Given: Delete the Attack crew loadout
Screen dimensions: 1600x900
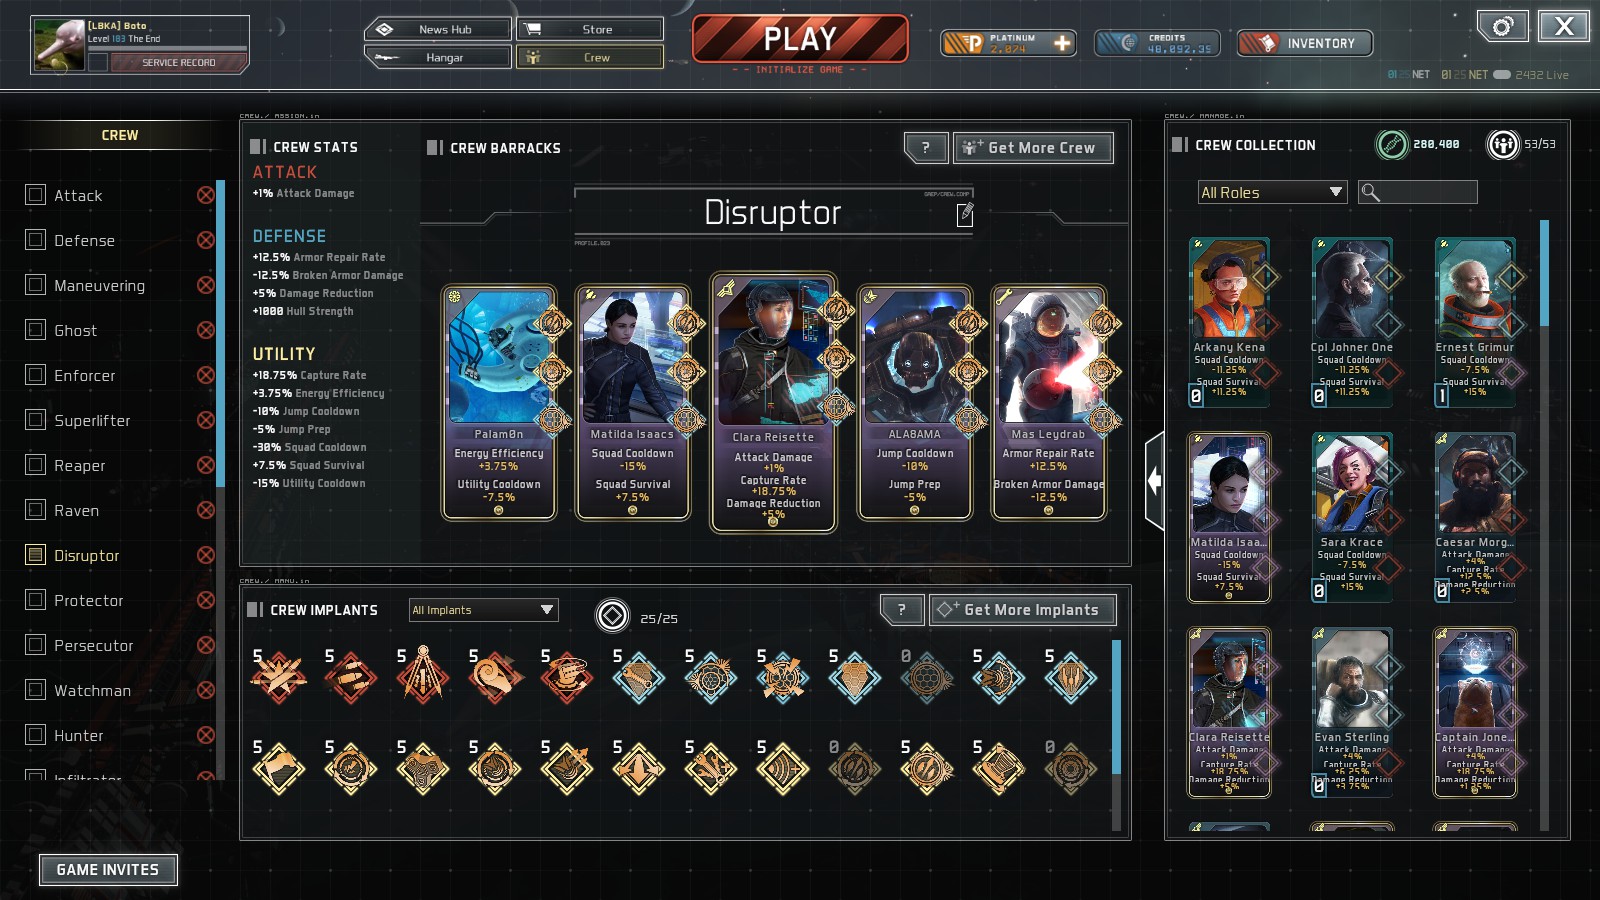Looking at the screenshot, I should [x=206, y=195].
